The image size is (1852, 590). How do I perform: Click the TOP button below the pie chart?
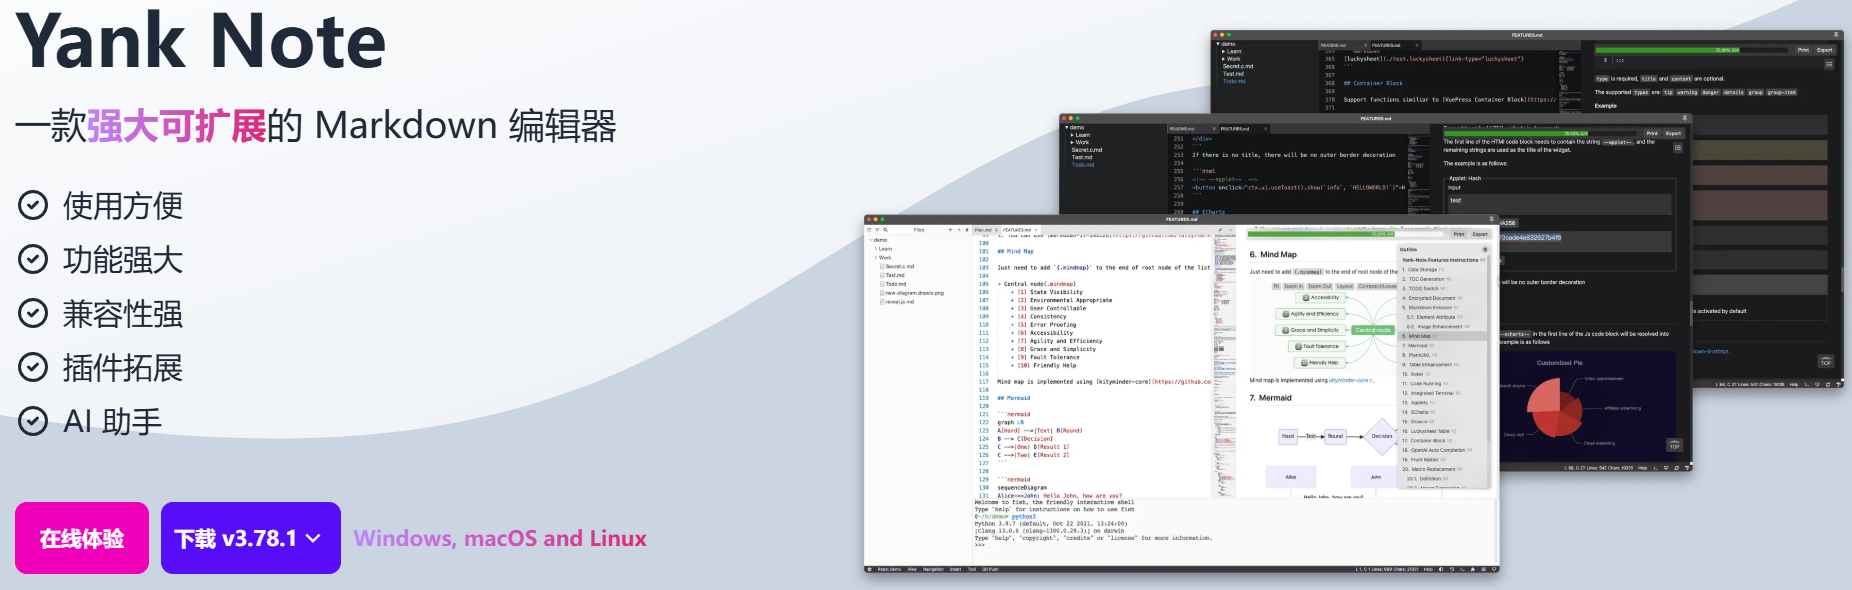[x=1674, y=446]
